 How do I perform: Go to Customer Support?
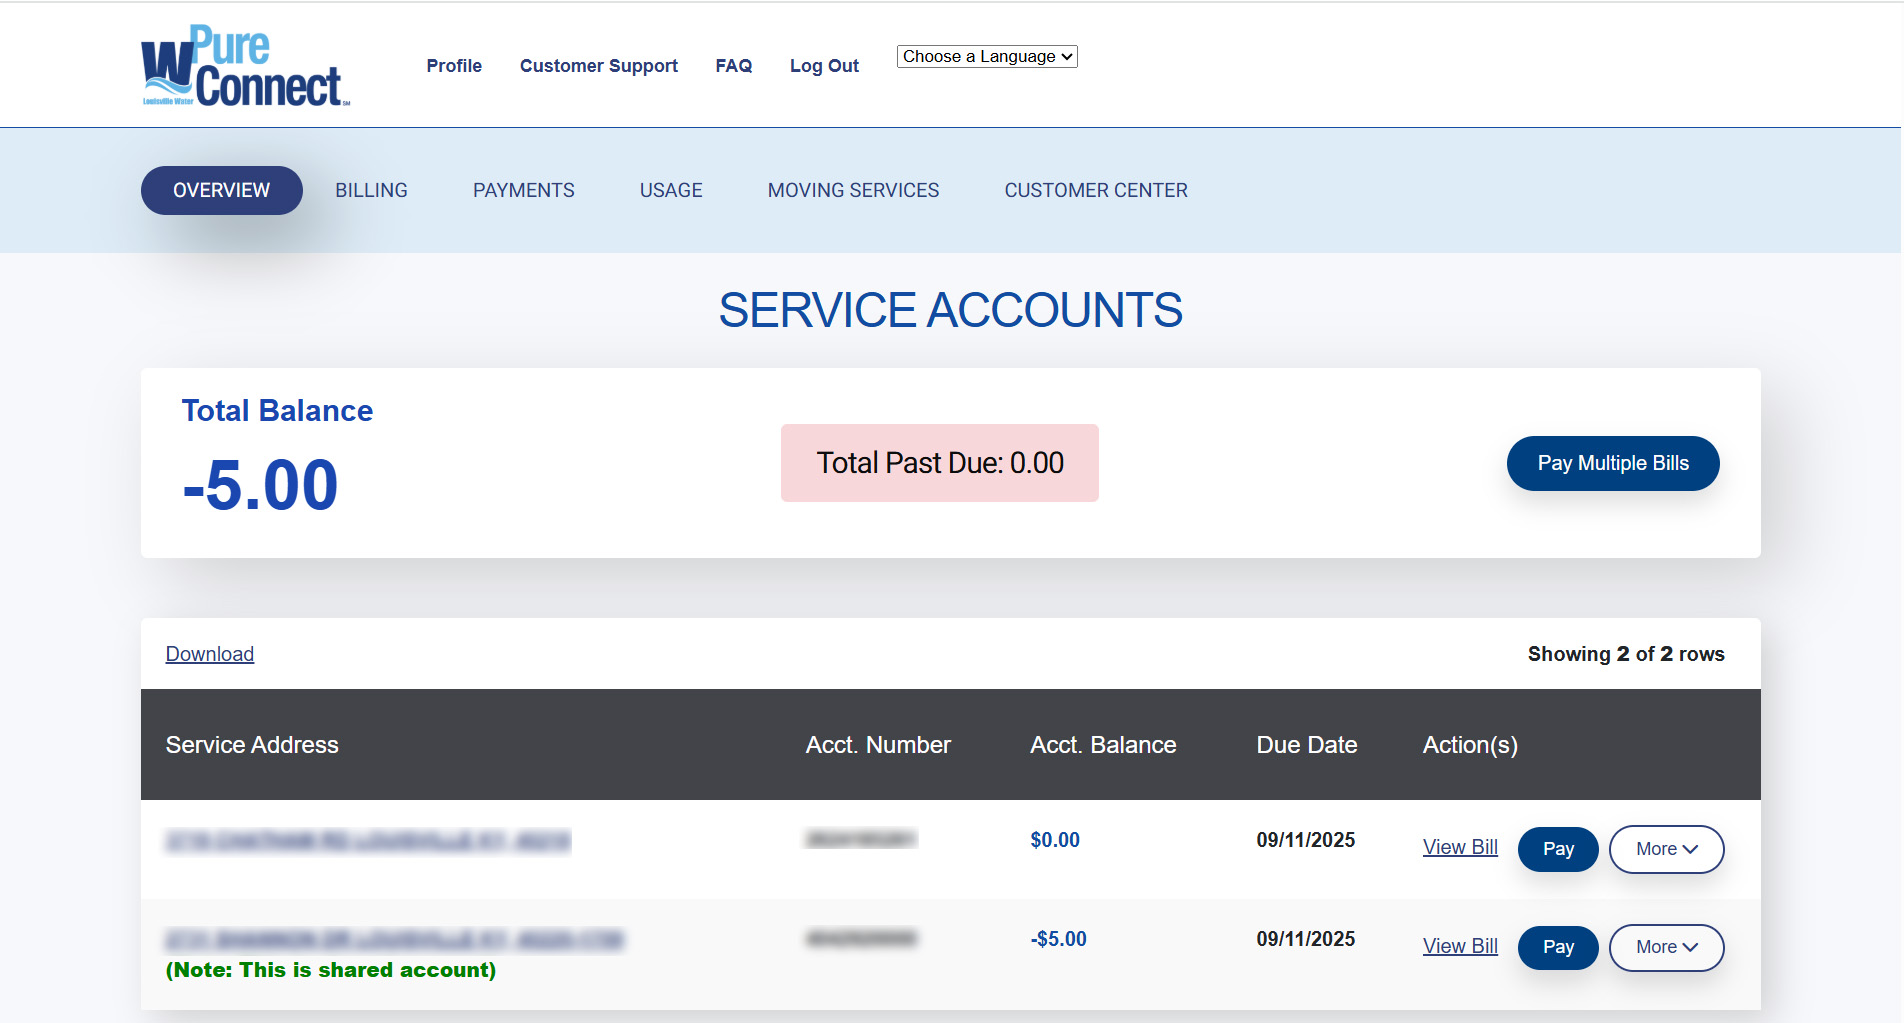(x=598, y=66)
